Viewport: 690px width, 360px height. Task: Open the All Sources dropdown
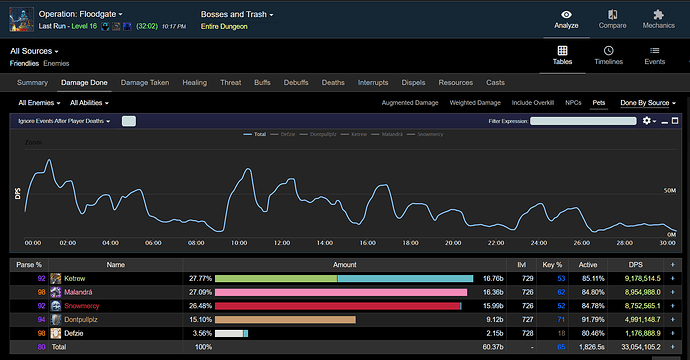[34, 51]
